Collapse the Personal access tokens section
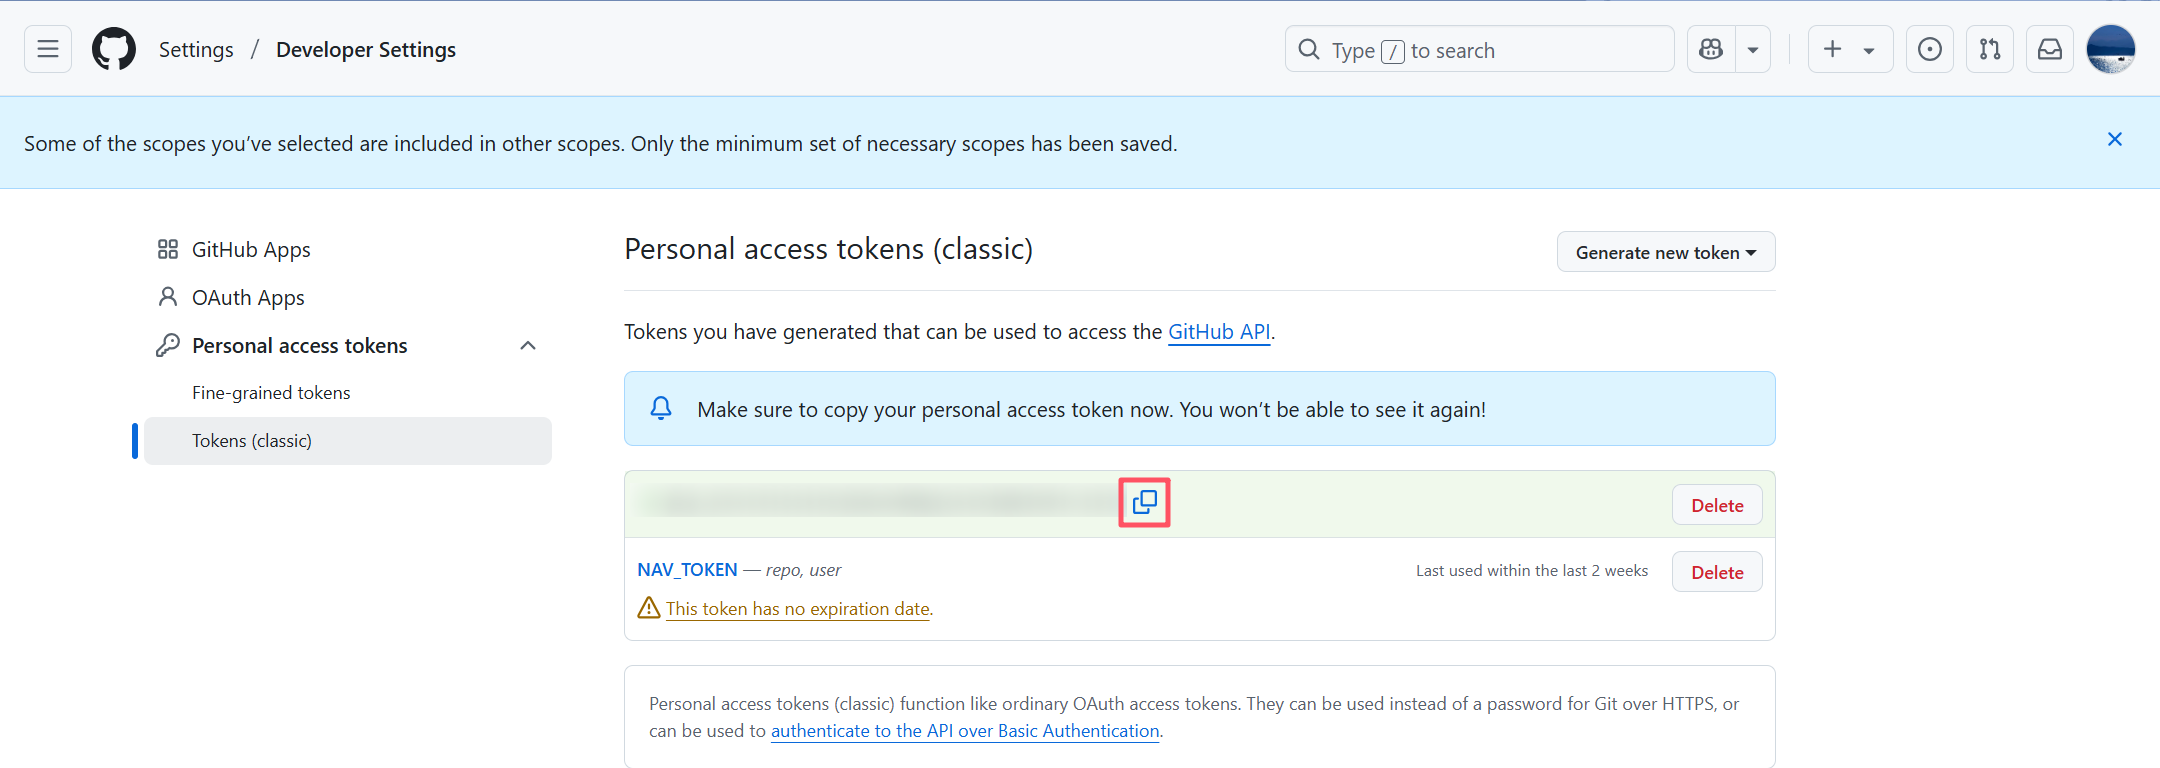Screen dimensions: 2160x768 point(528,346)
